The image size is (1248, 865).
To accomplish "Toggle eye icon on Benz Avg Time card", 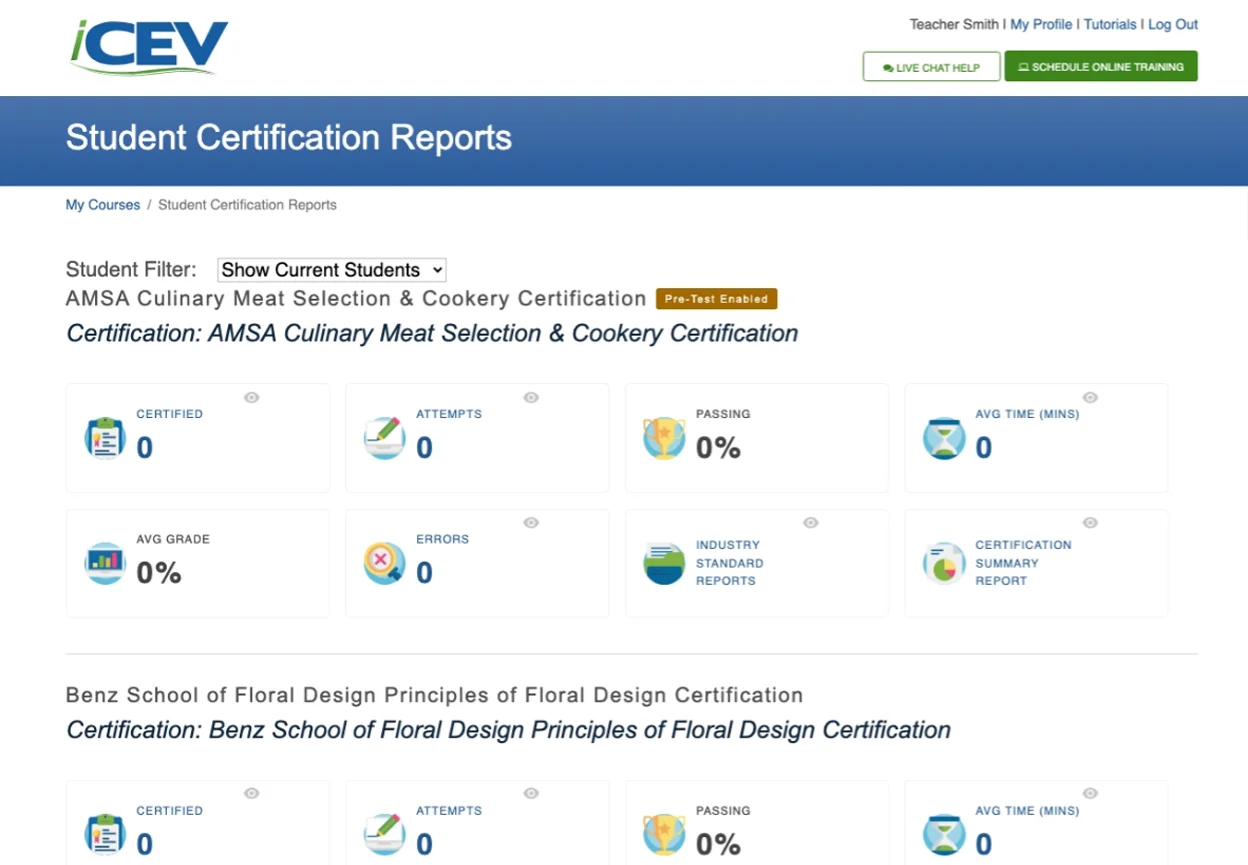I will pyautogui.click(x=1090, y=793).
